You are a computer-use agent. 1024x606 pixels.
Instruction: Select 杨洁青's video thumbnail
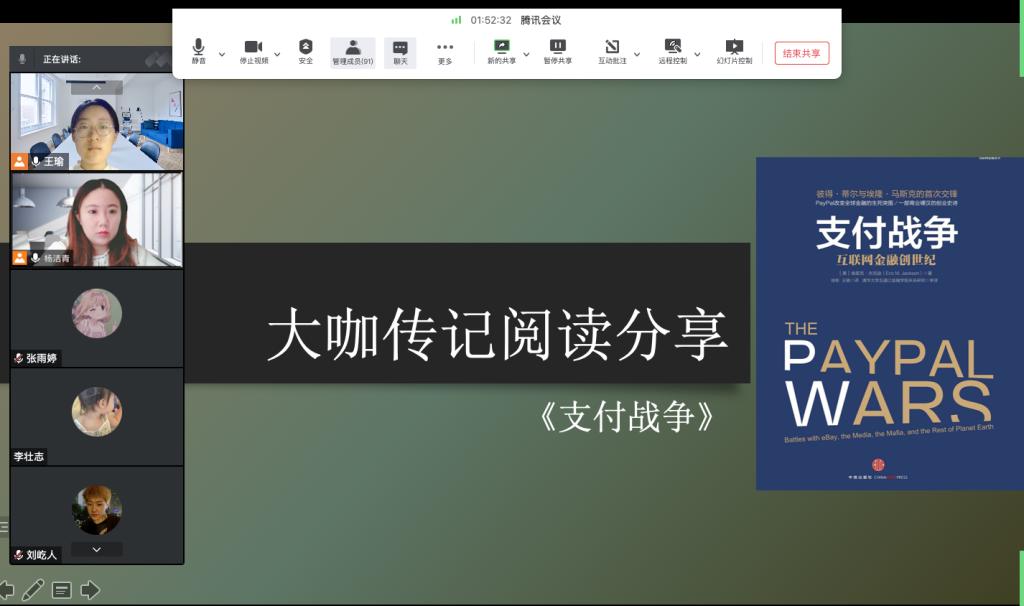click(x=97, y=219)
